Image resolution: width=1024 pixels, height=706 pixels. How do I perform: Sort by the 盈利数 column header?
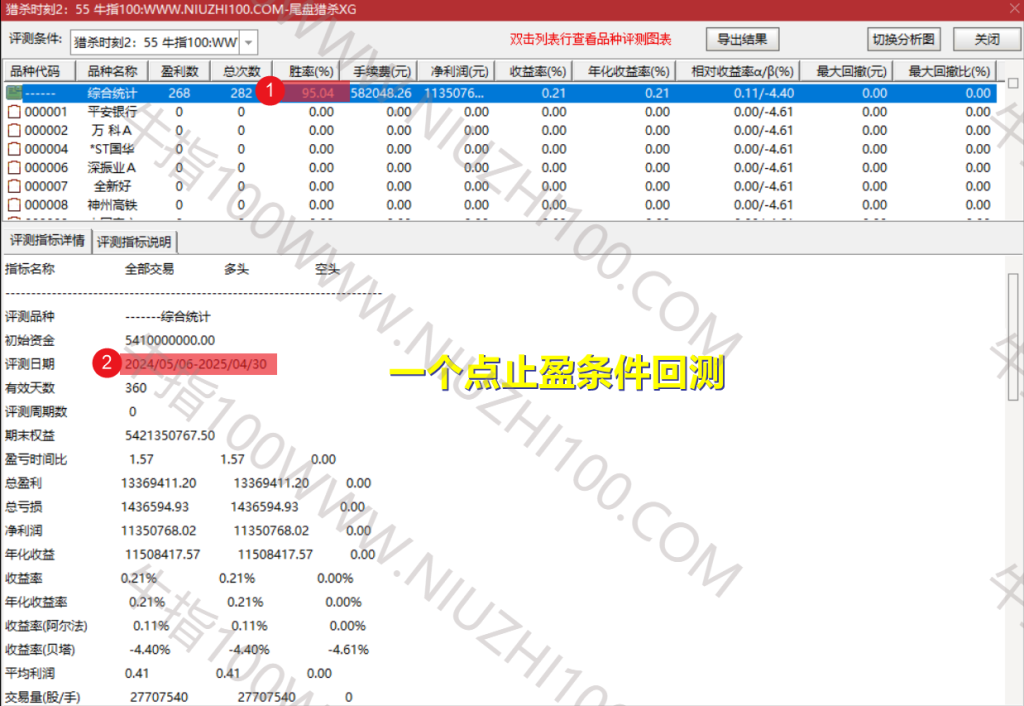[x=180, y=71]
